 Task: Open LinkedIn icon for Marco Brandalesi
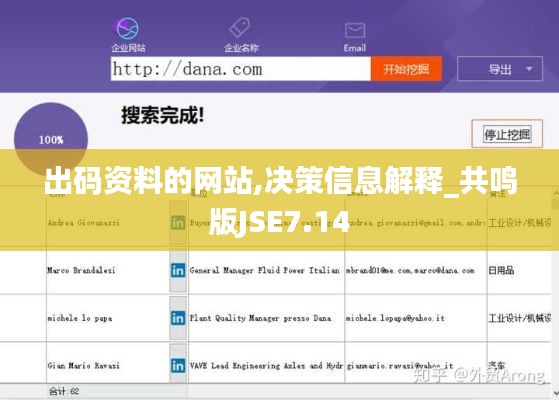(178, 271)
